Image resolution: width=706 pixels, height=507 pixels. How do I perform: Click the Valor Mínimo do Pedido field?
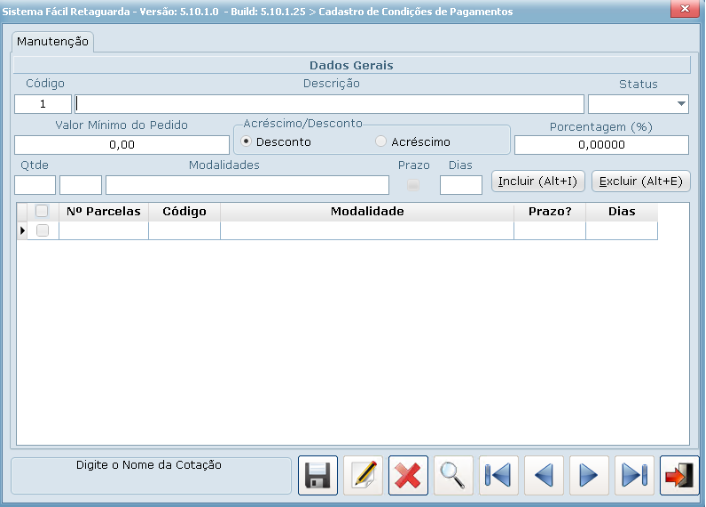coord(121,145)
